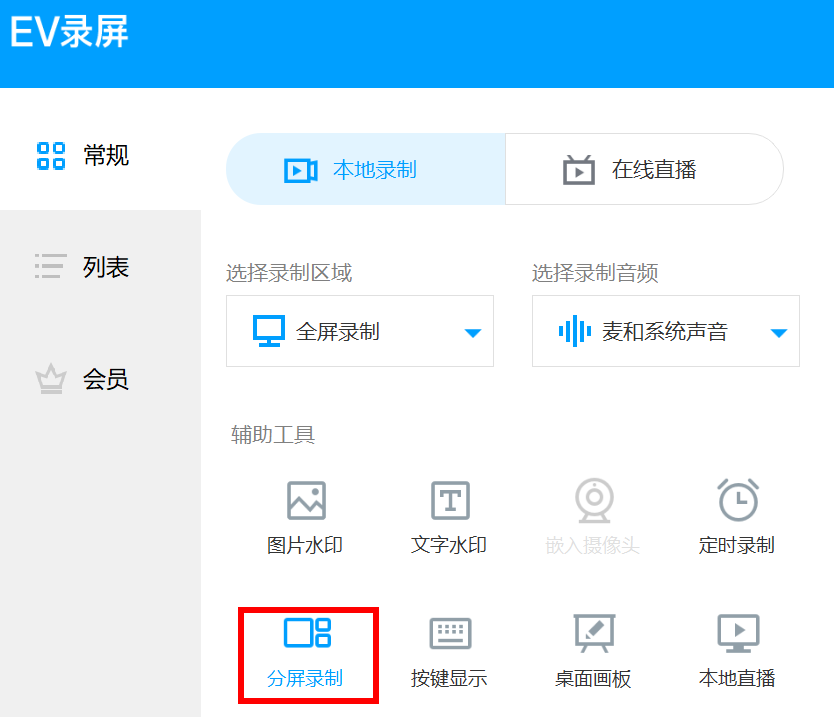Viewport: 834px width, 717px height.
Task: Expand the 麦和系统声音 audio dropdown
Action: point(666,331)
